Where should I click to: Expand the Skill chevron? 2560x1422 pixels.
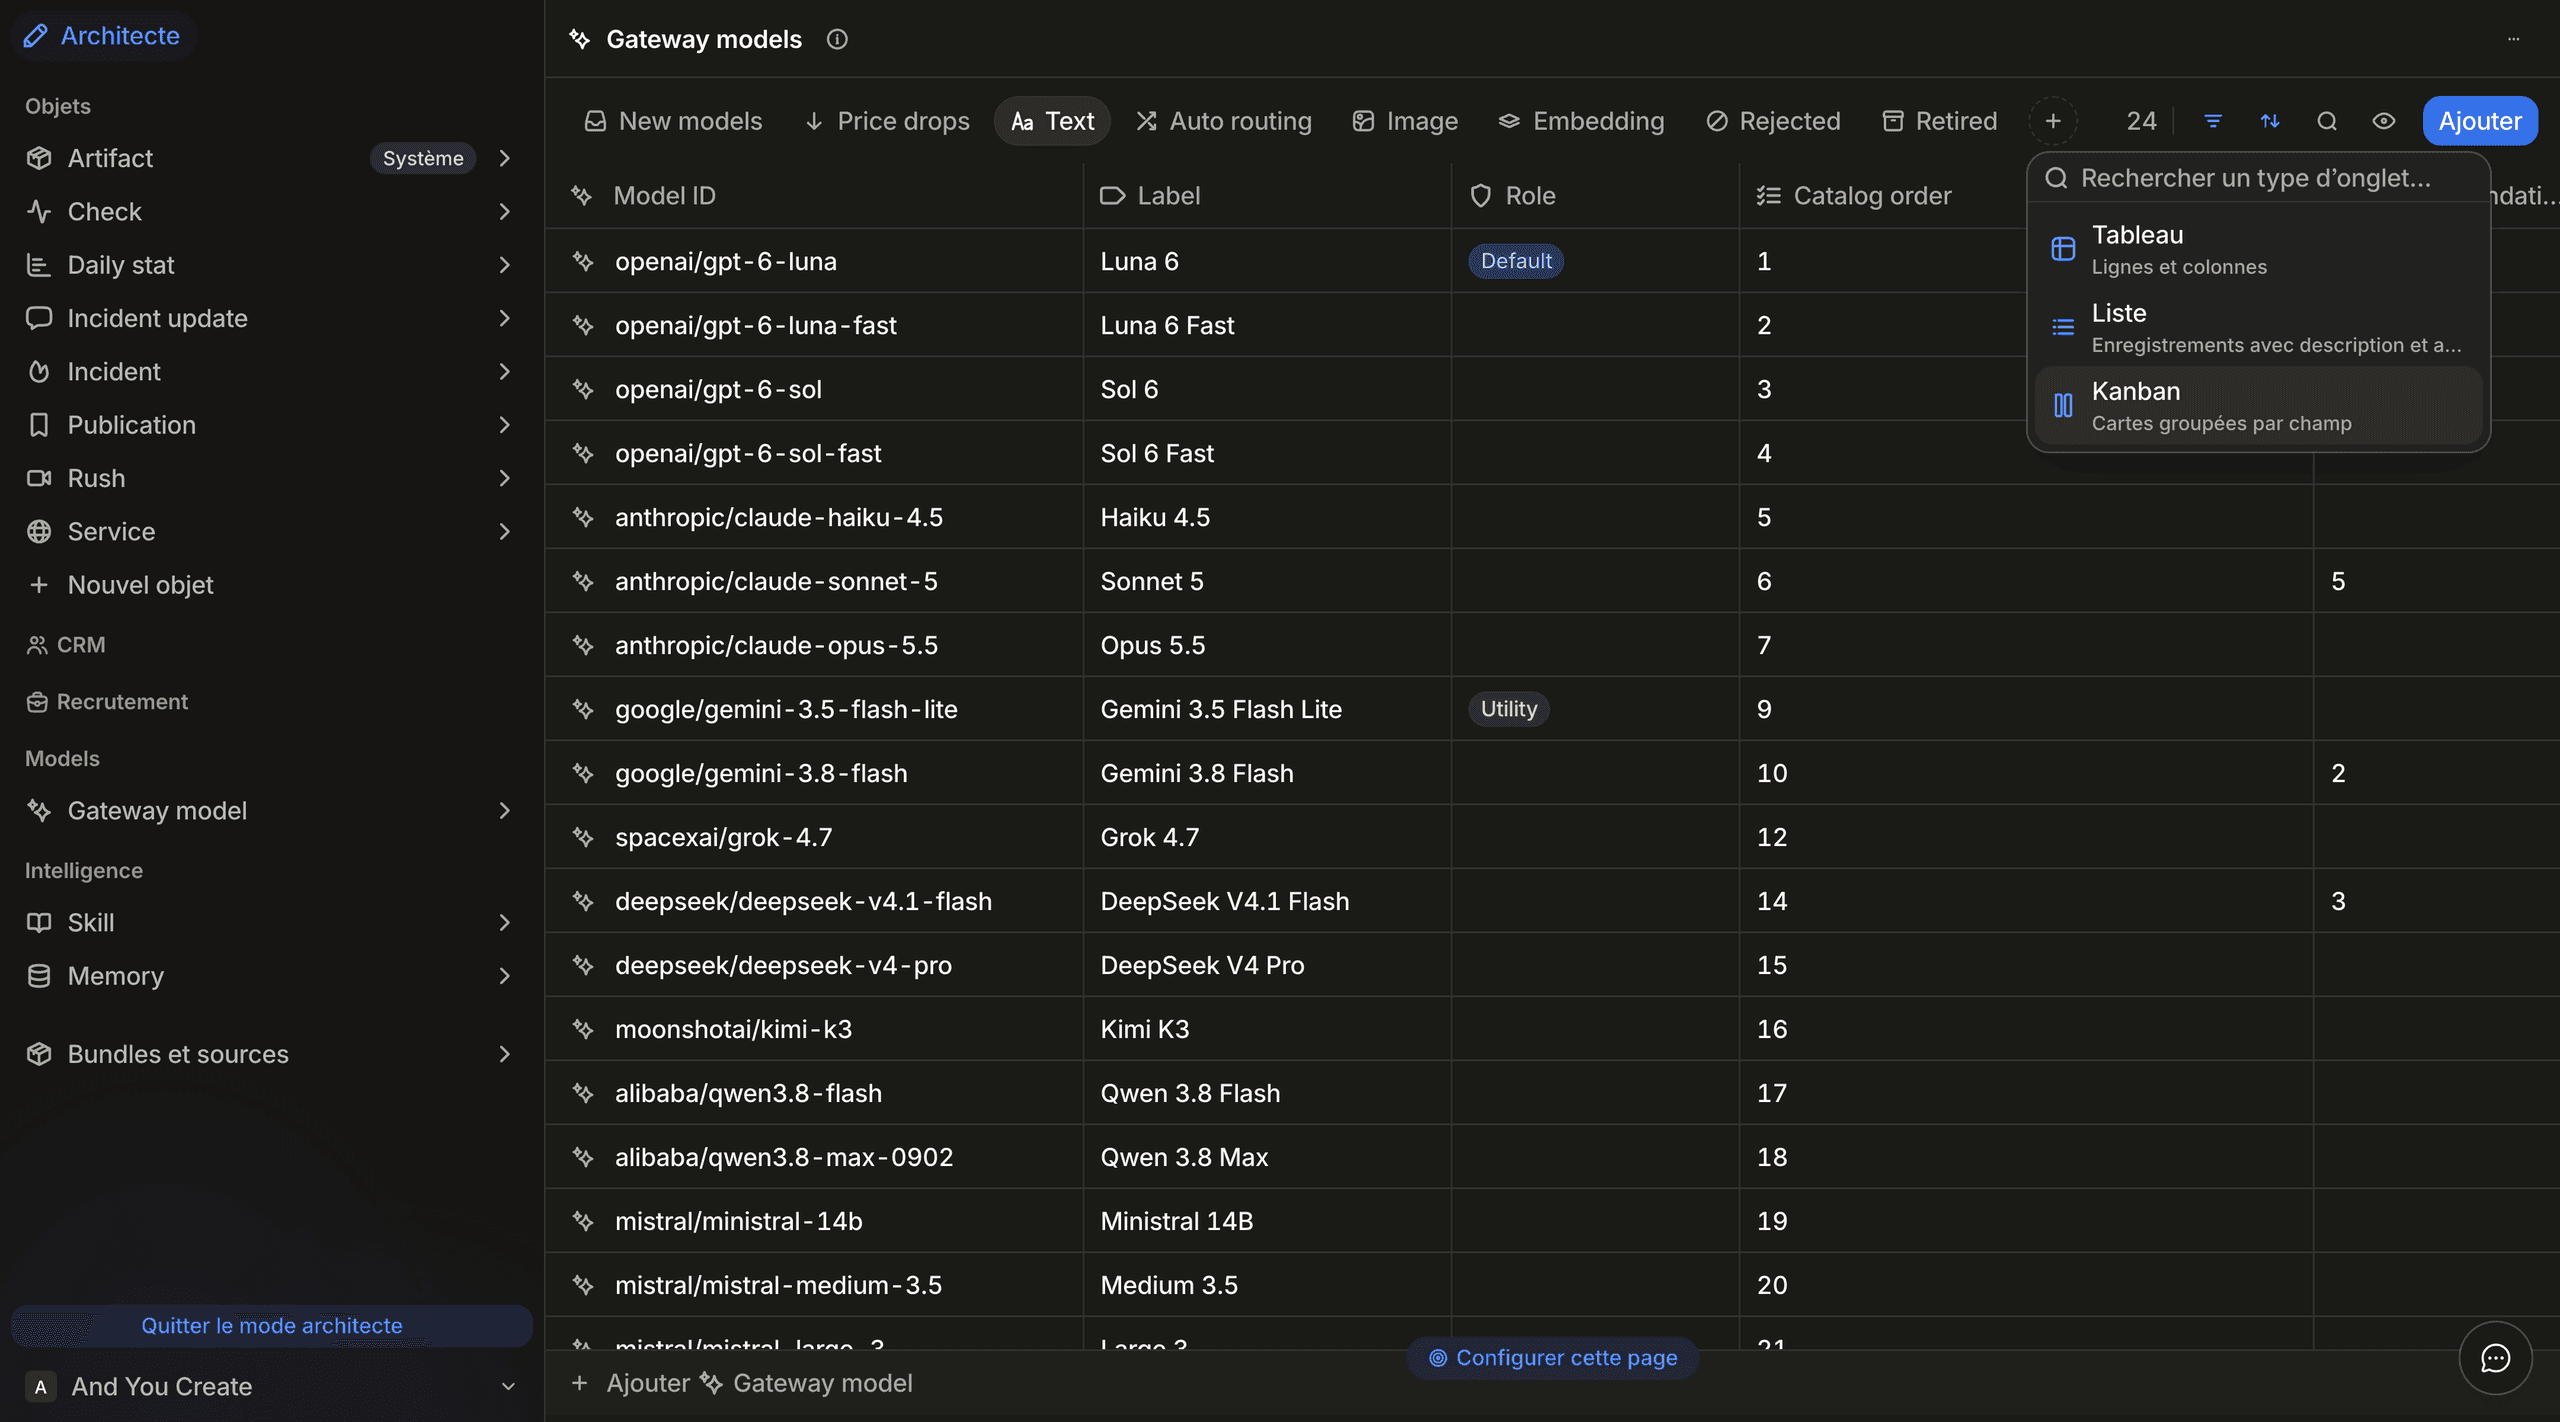[505, 922]
